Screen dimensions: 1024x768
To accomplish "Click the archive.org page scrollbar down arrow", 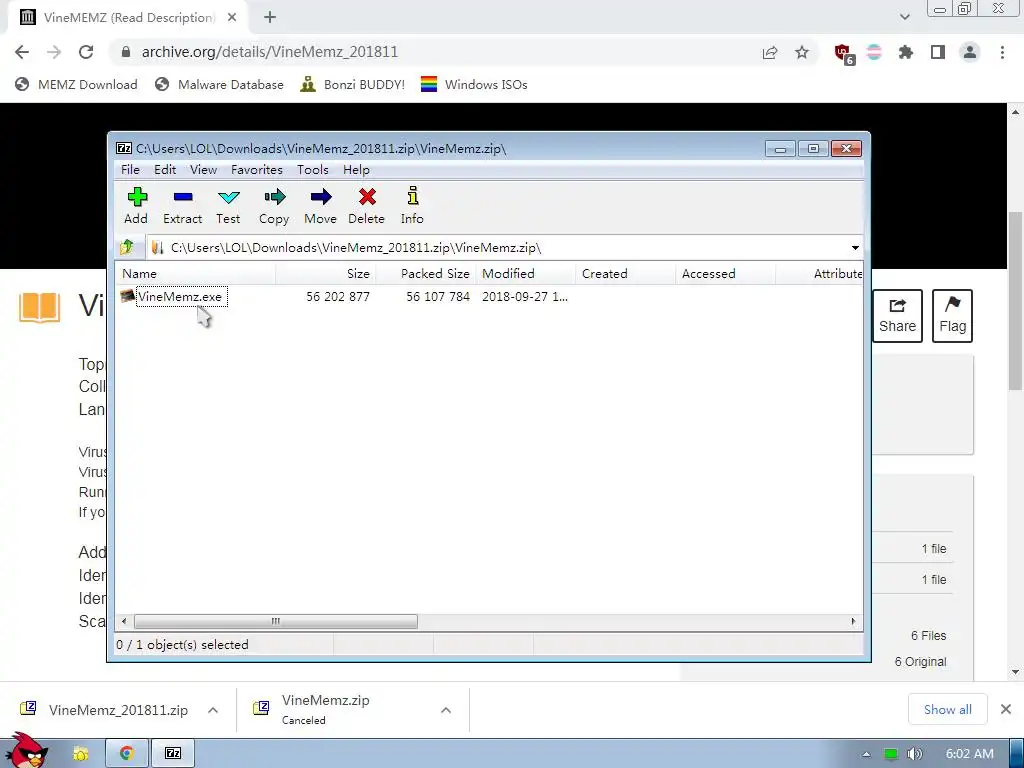I will tap(1016, 671).
